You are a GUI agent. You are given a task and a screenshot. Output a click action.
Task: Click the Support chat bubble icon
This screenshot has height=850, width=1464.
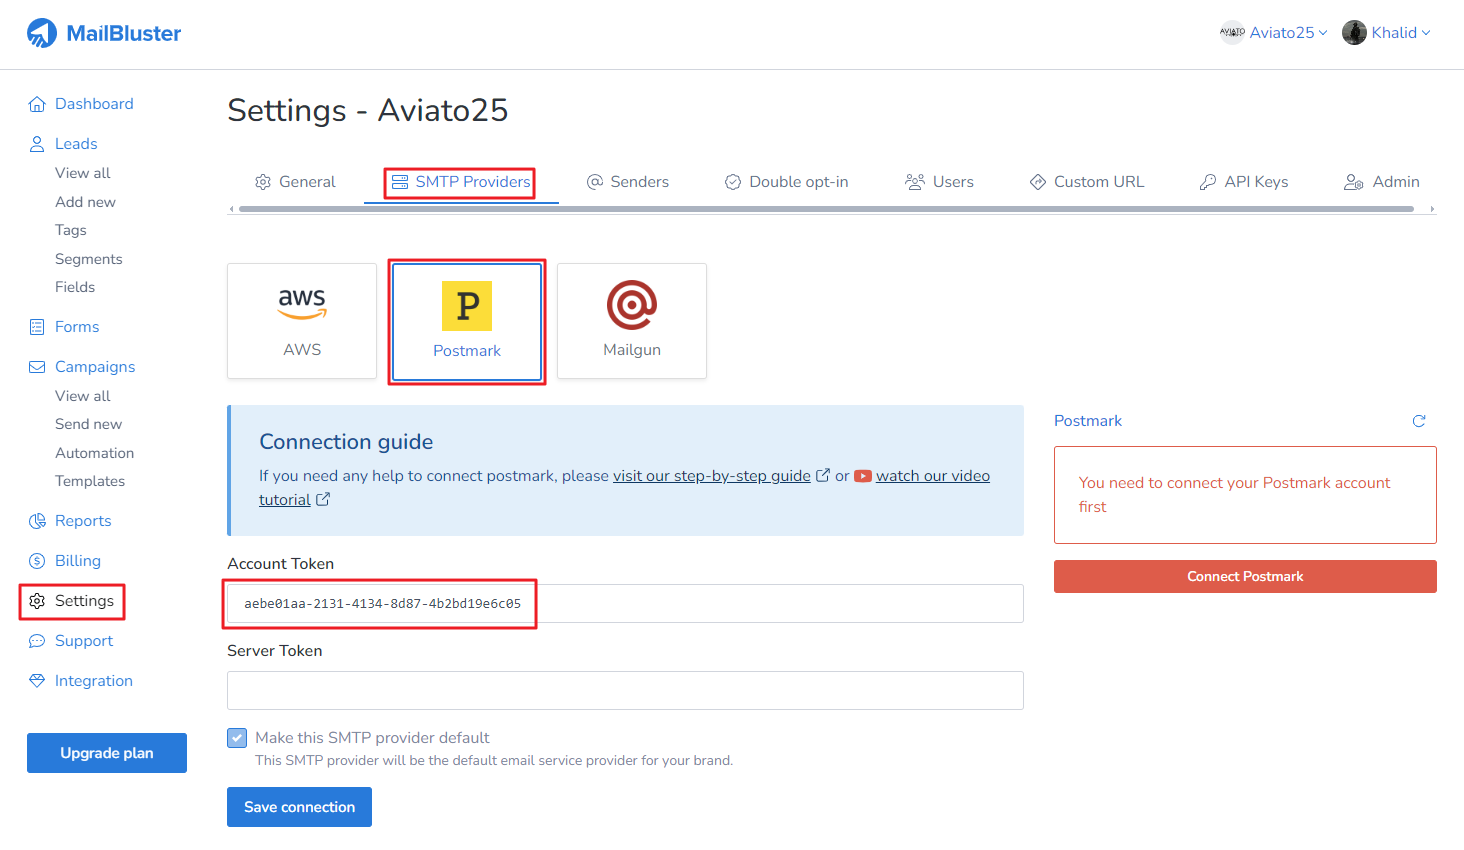tap(37, 641)
